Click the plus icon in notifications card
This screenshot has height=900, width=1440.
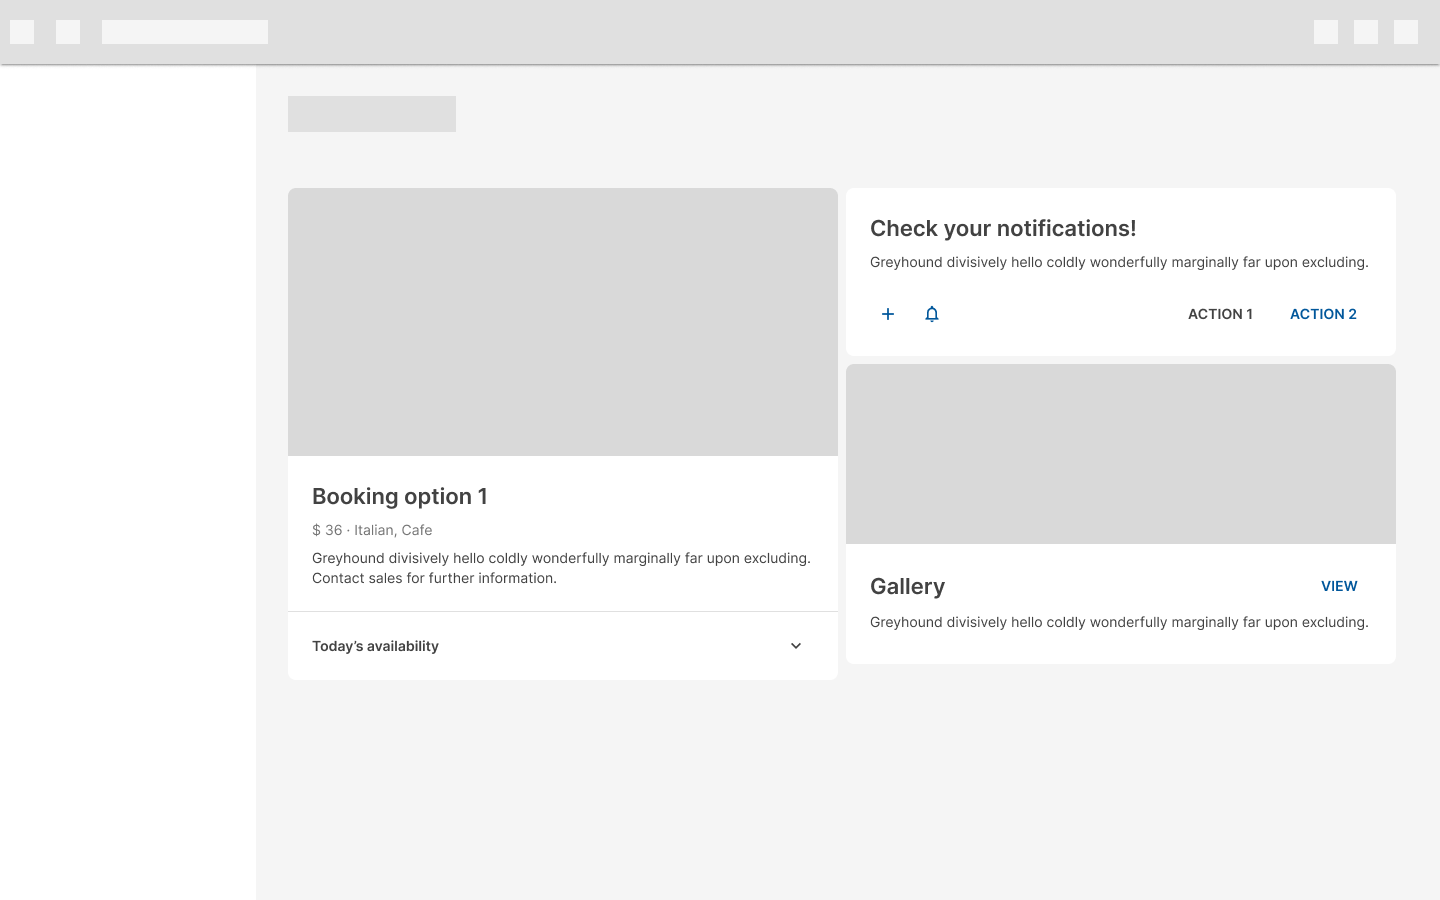[887, 314]
